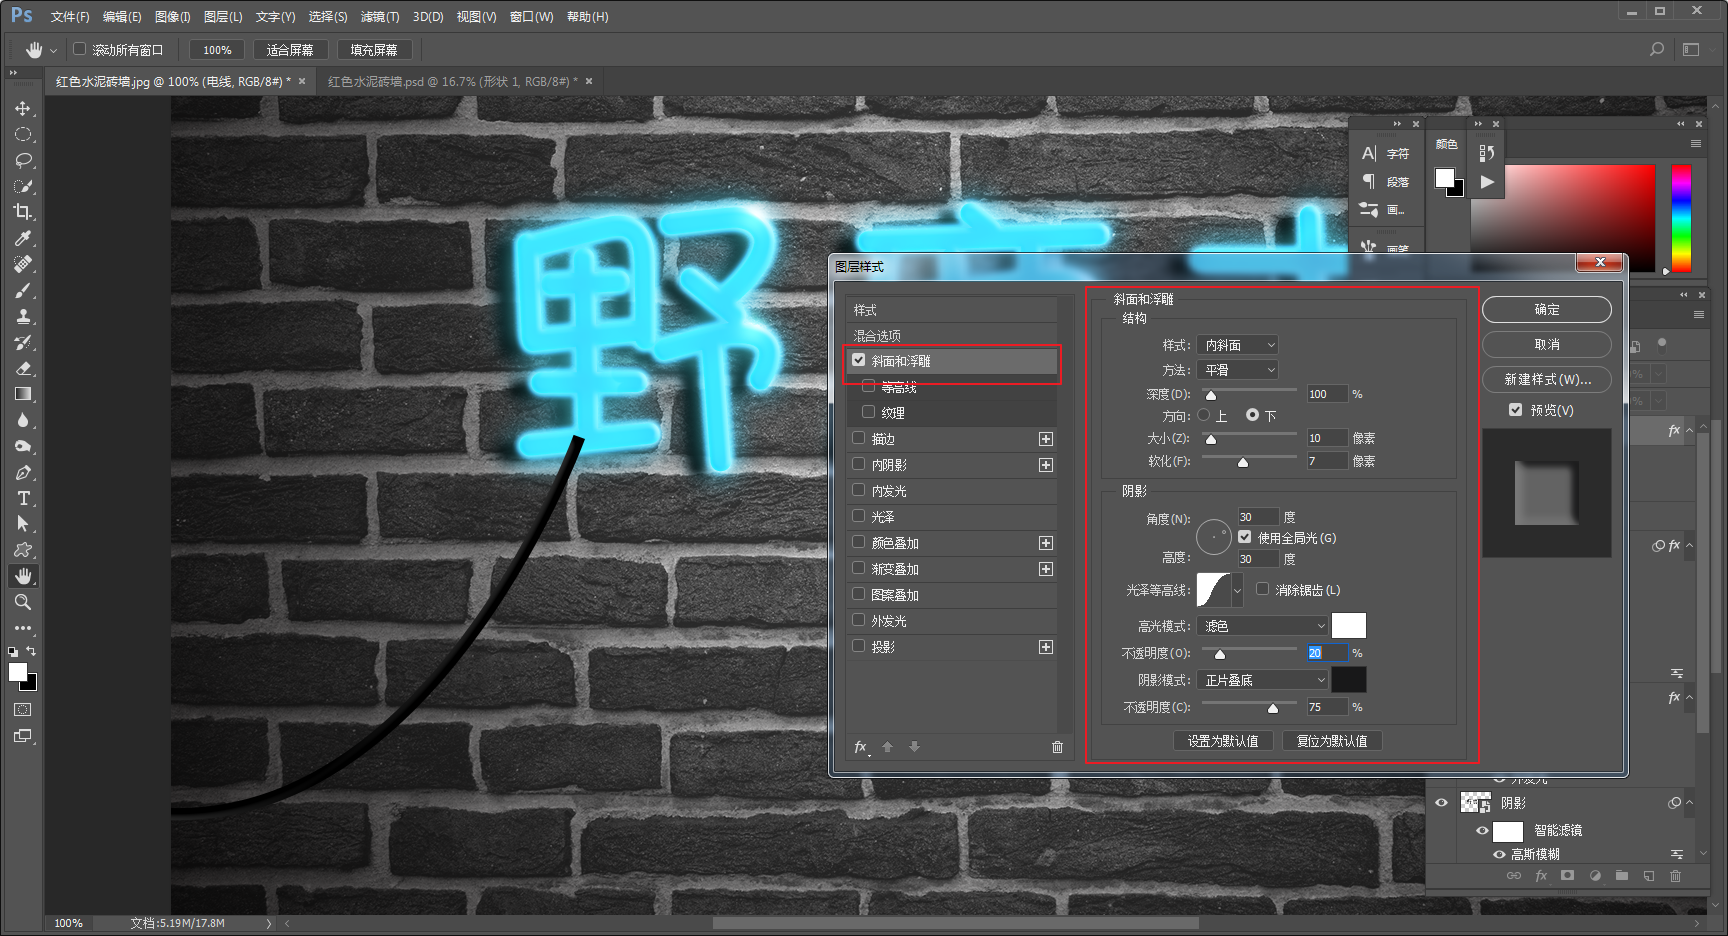Enable the Inner Shadow (内阴影) checkbox
The height and width of the screenshot is (936, 1728).
pyautogui.click(x=859, y=464)
